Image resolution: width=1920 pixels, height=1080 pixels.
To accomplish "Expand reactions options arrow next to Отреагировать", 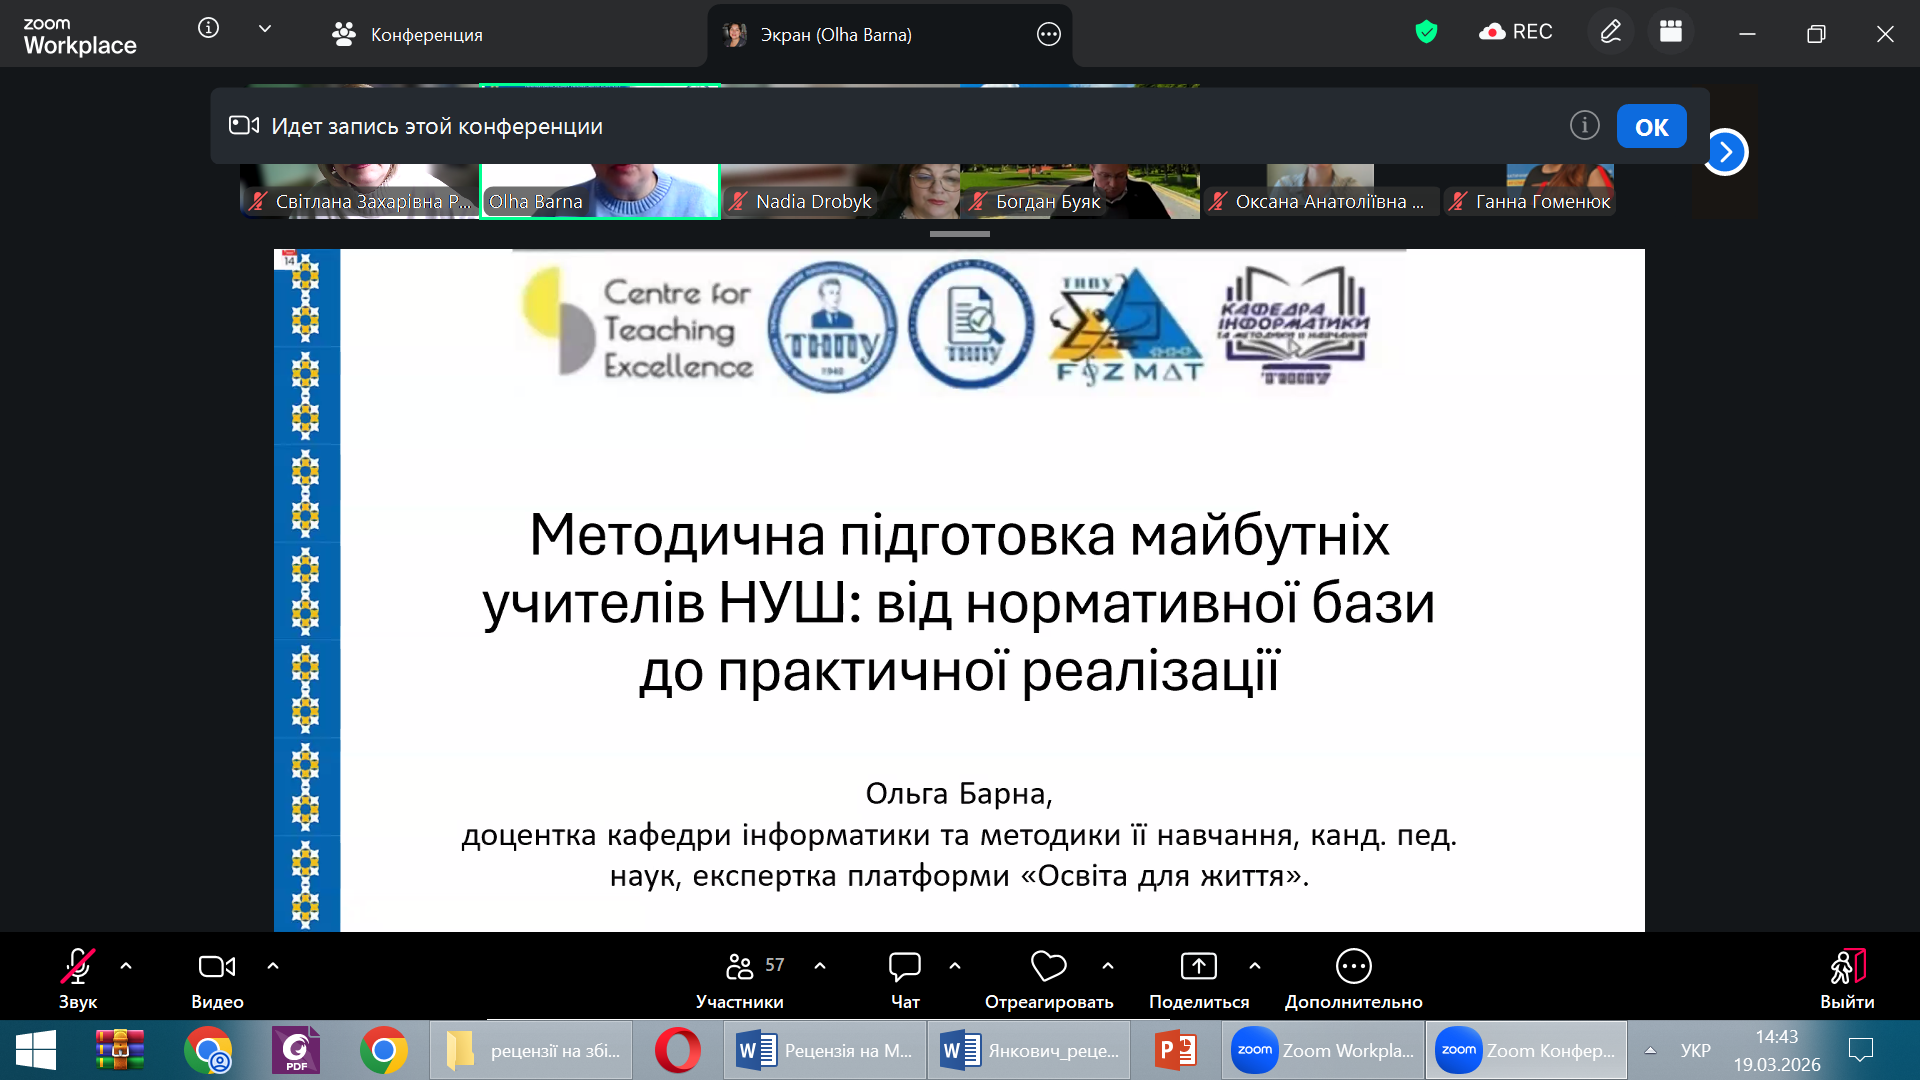I will tap(1108, 966).
